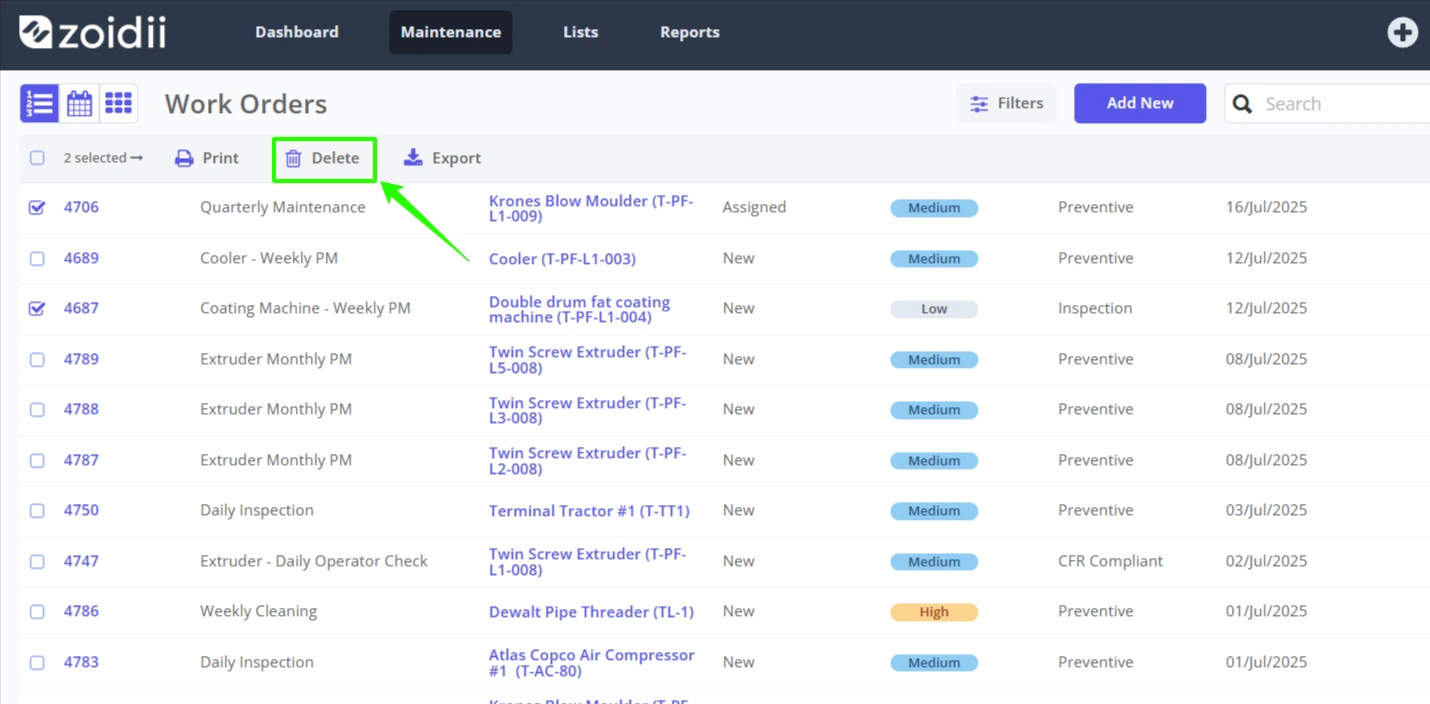Click the High priority badge

pos(934,612)
